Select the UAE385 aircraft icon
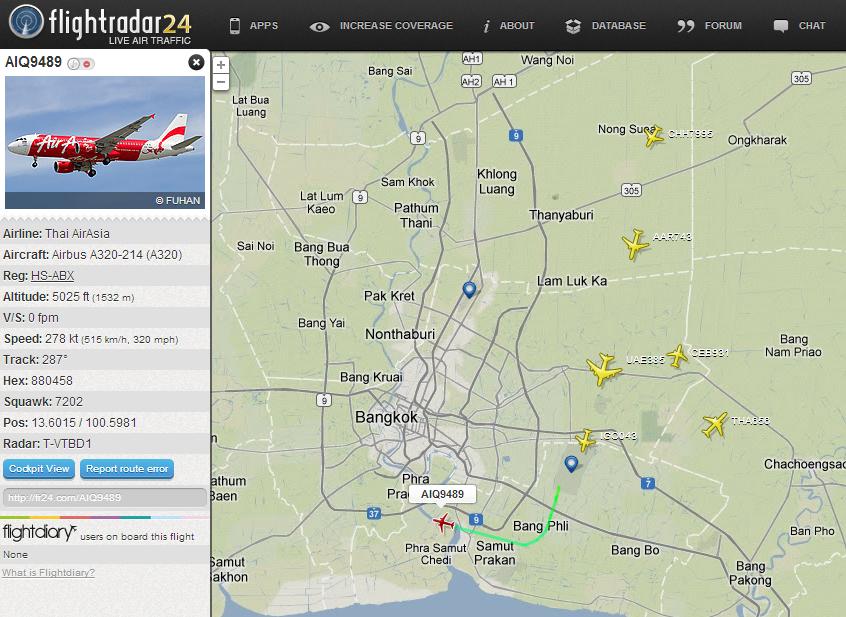 (x=603, y=369)
